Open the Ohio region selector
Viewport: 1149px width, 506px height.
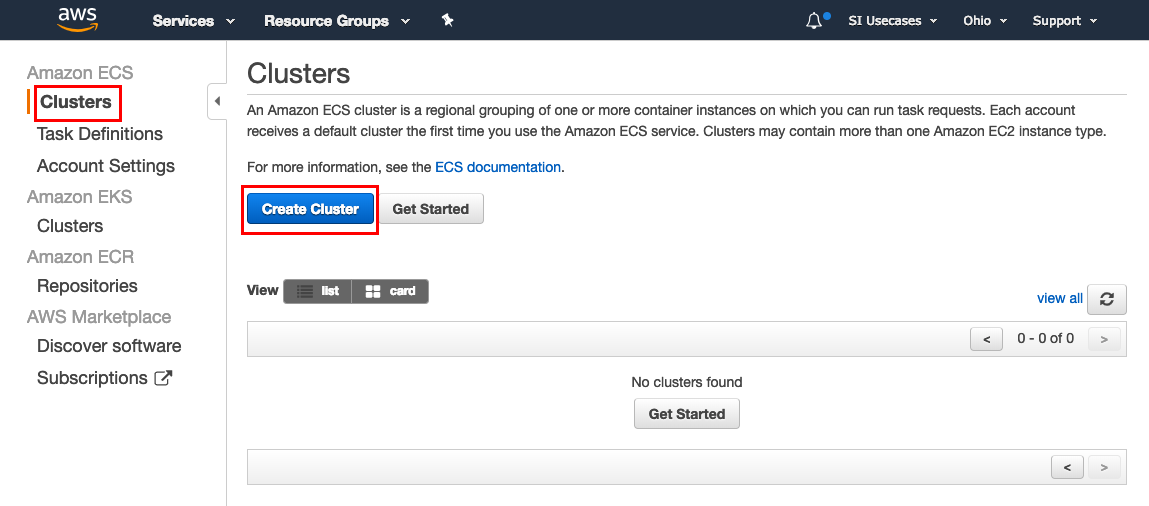pos(985,21)
